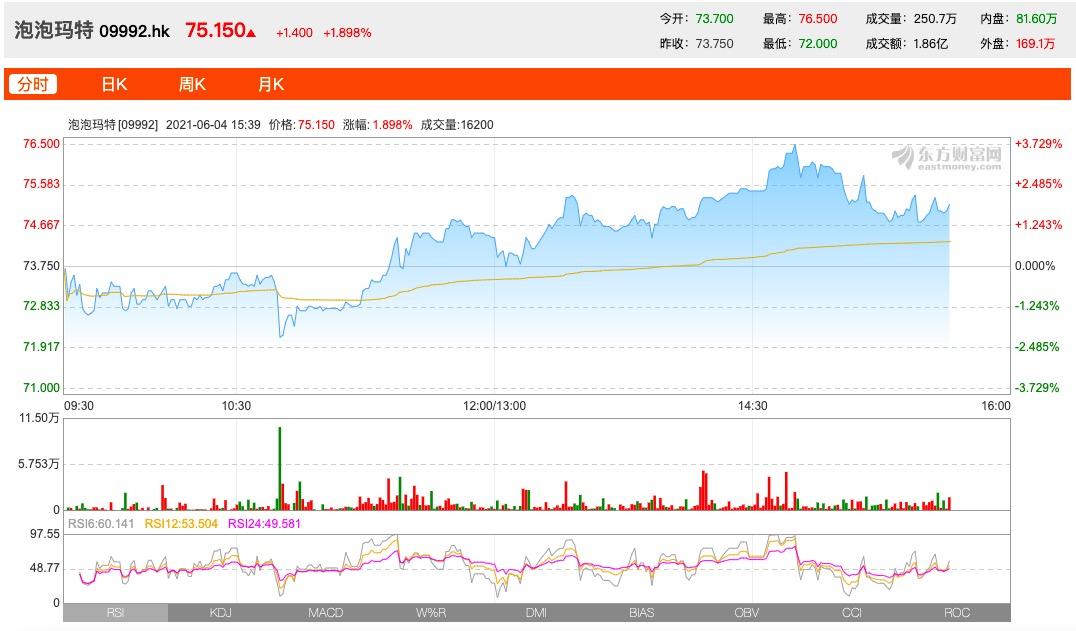Click the 成交额 value 1.86亿
Image resolution: width=1076 pixels, height=631 pixels.
pyautogui.click(x=931, y=43)
